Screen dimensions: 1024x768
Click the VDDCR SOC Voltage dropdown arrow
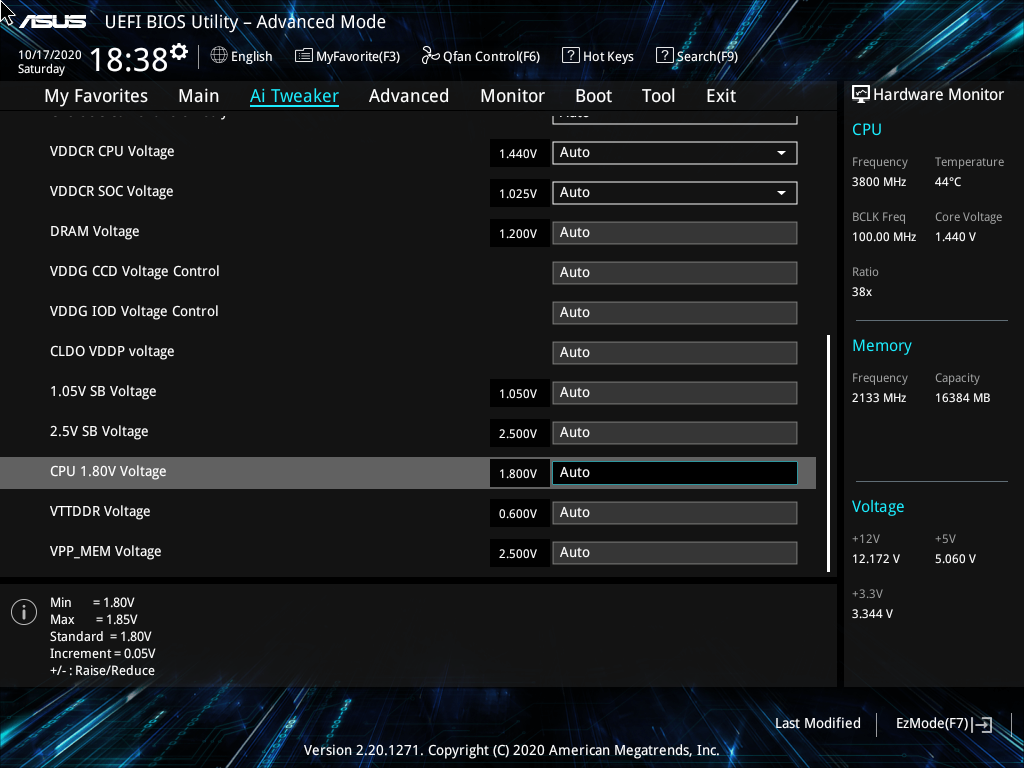pos(781,193)
